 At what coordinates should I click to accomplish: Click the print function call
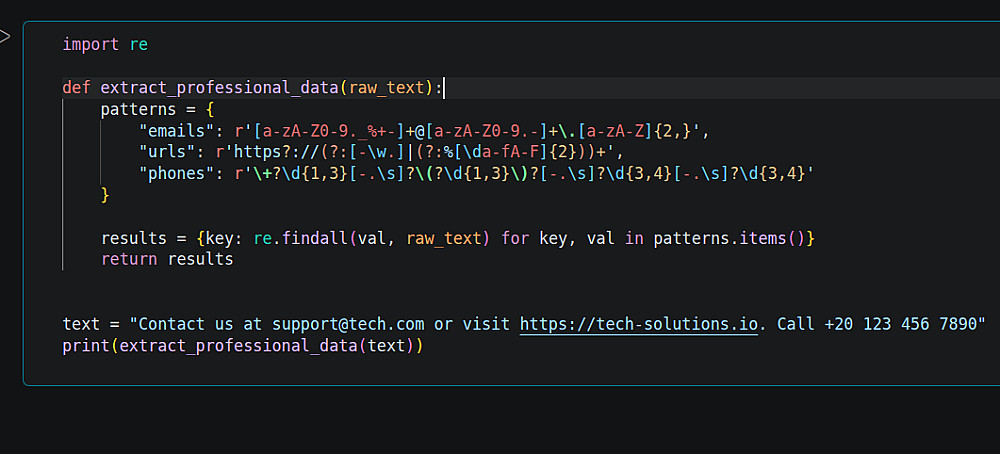tap(86, 346)
